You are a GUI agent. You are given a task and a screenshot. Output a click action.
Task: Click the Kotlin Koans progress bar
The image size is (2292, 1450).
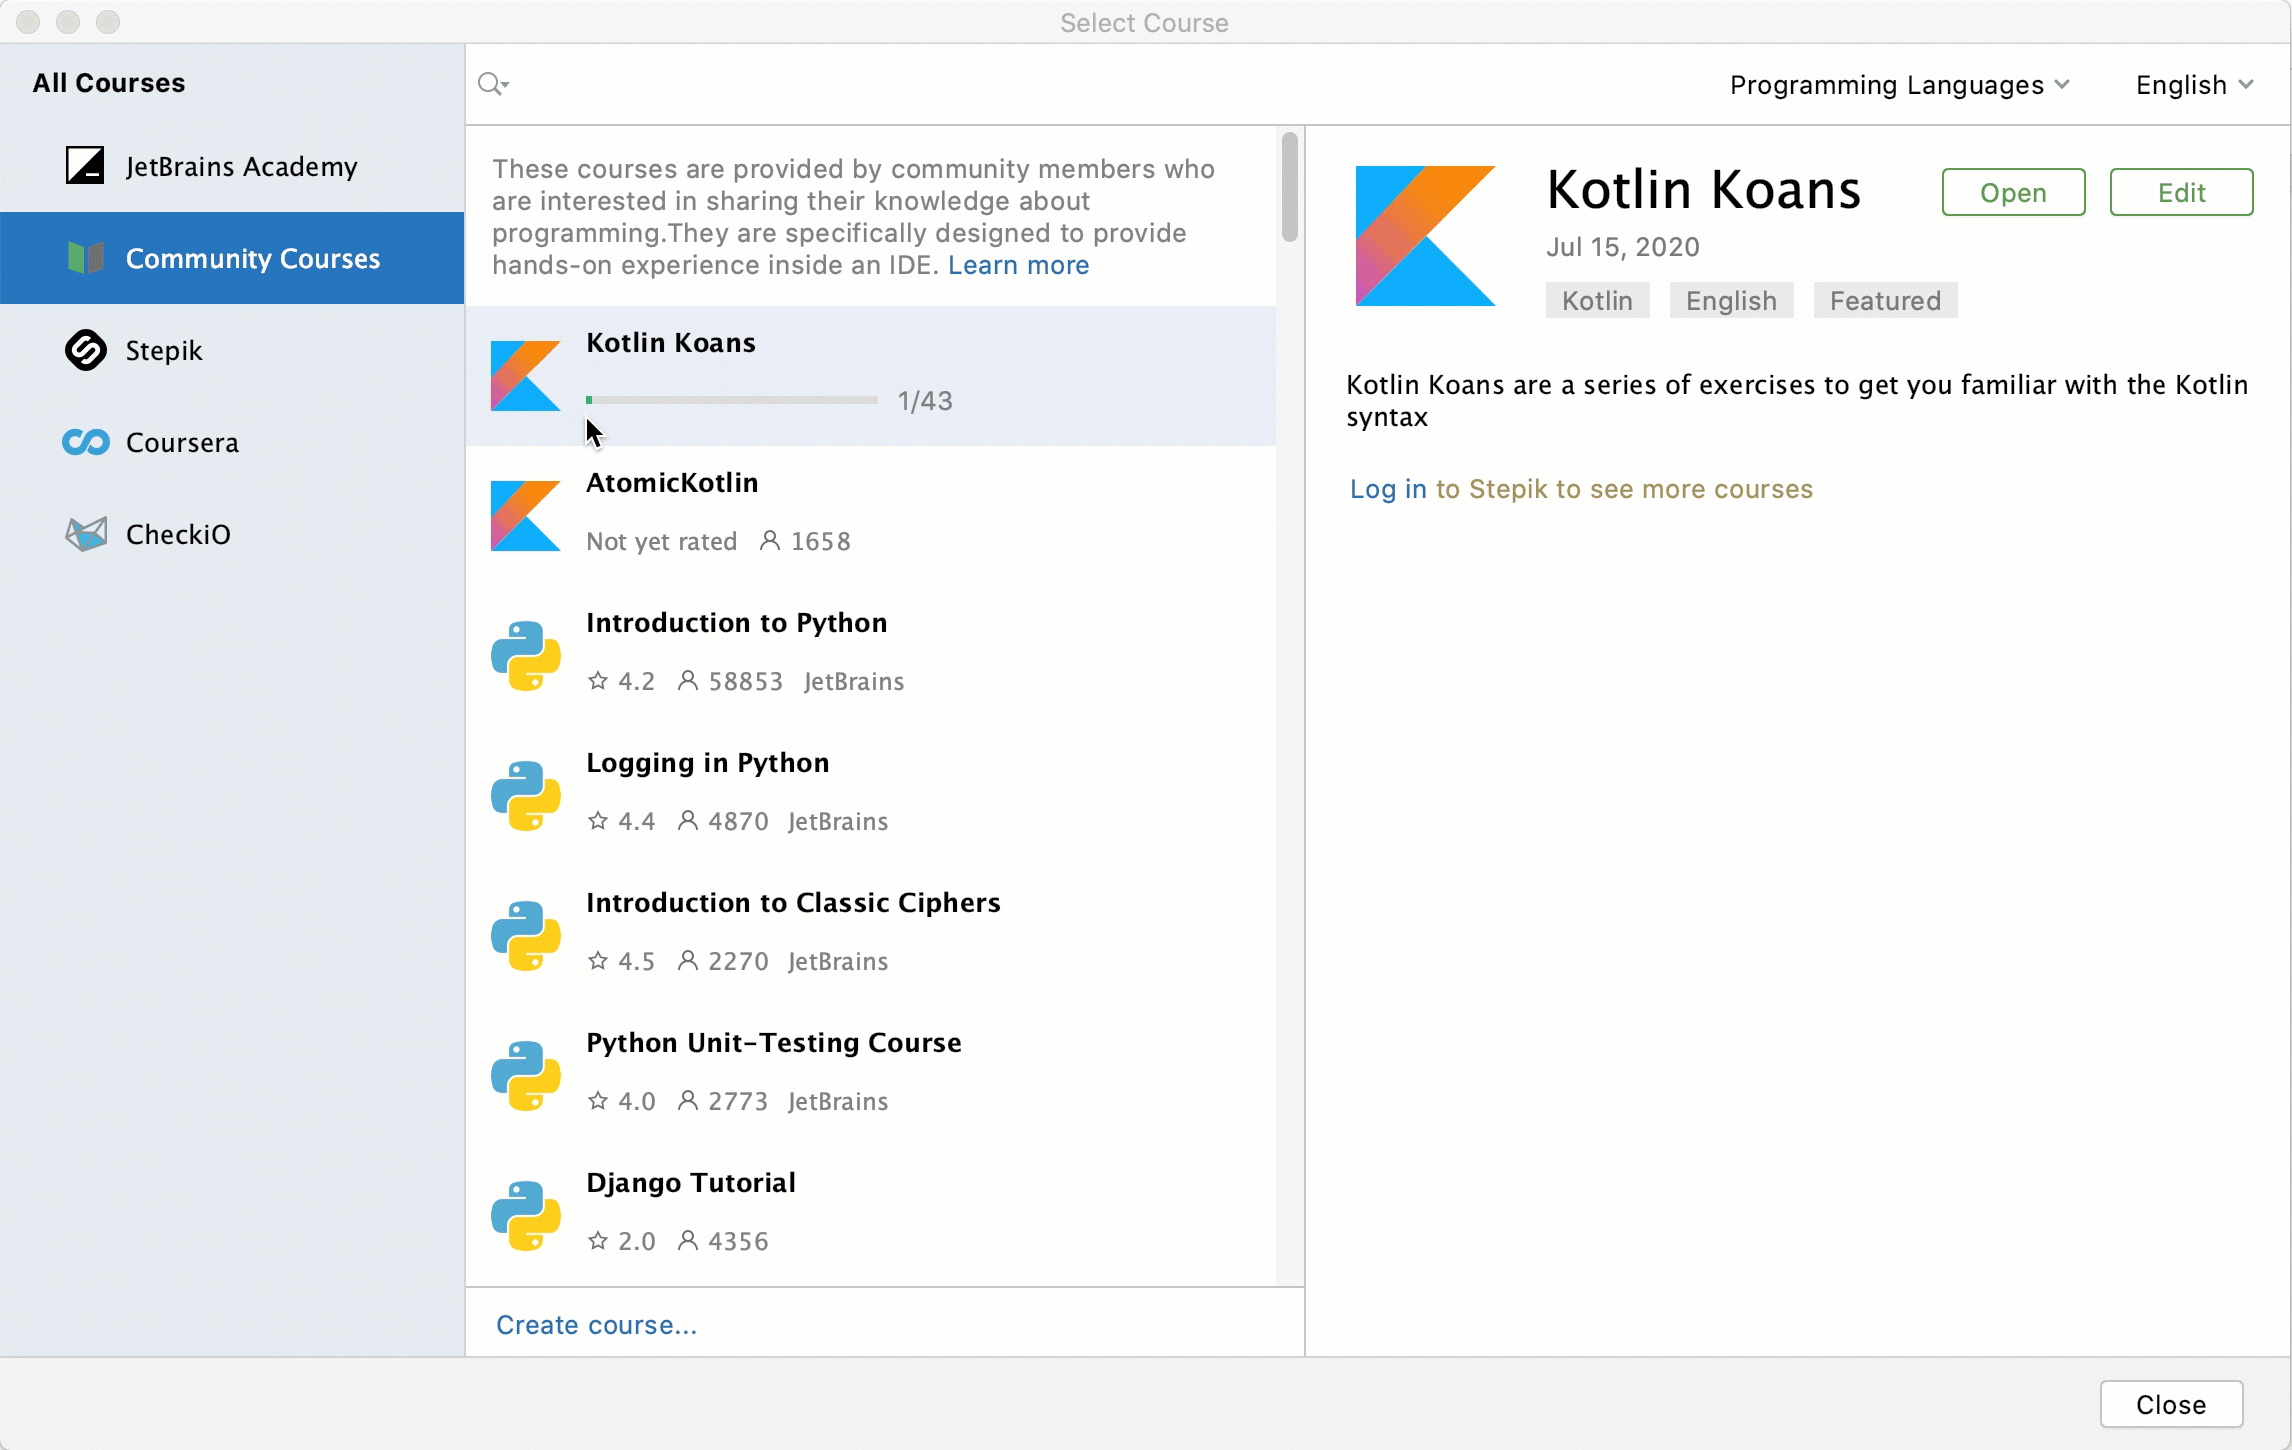732,400
